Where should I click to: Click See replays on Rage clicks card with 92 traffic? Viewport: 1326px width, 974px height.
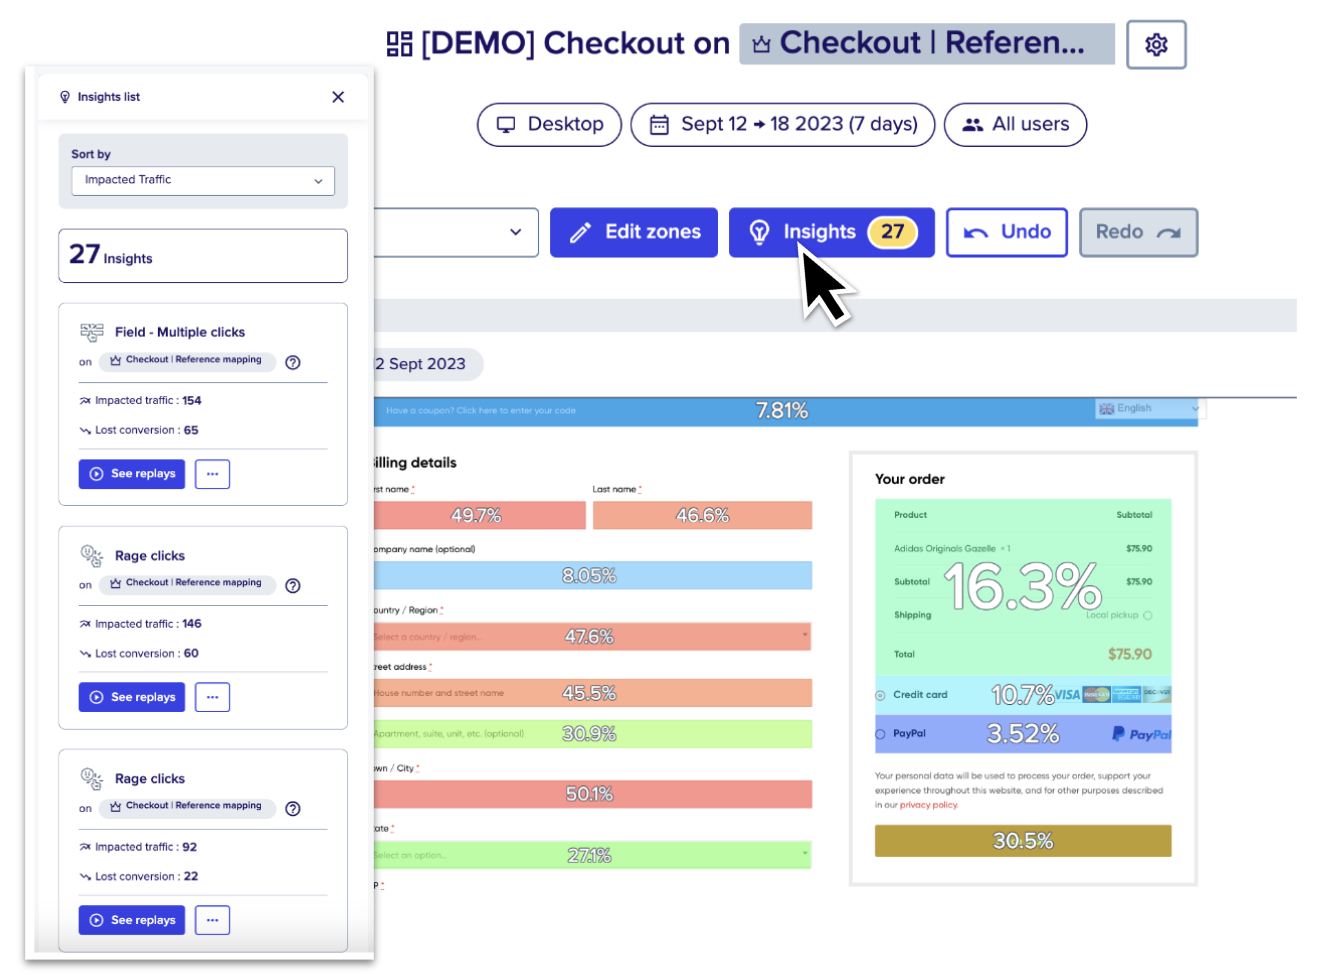coord(132,920)
